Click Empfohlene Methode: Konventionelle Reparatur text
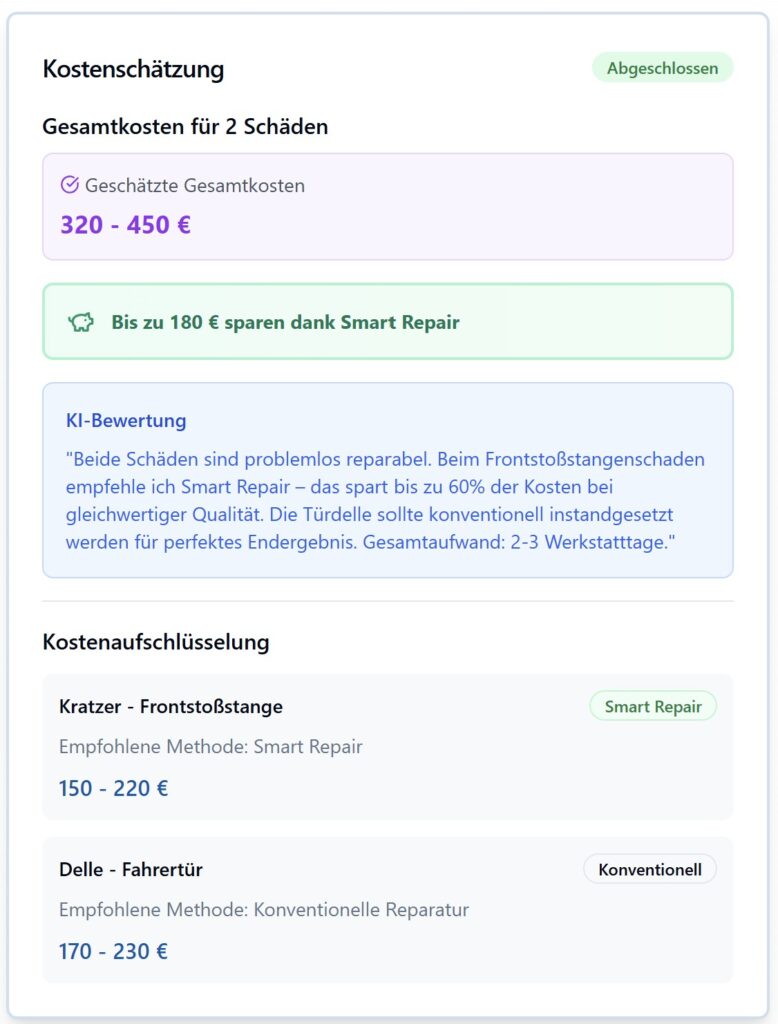This screenshot has width=778, height=1024. point(264,910)
